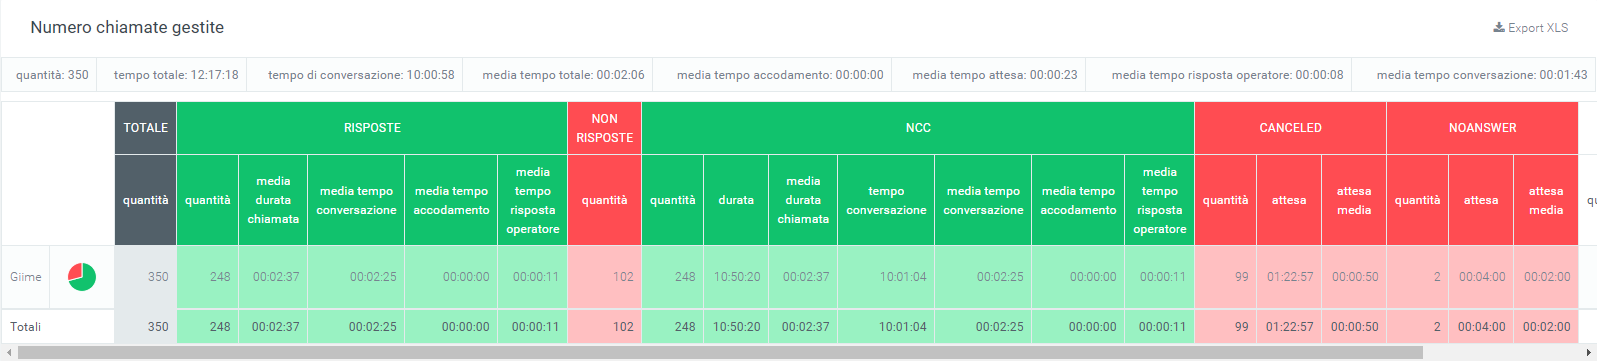Click the NOANSWER column group header
This screenshot has height=361, width=1597.
click(1482, 128)
